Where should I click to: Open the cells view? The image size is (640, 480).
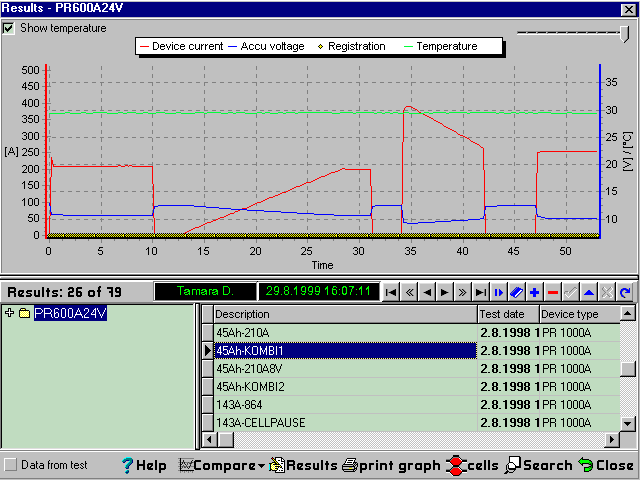tap(472, 465)
